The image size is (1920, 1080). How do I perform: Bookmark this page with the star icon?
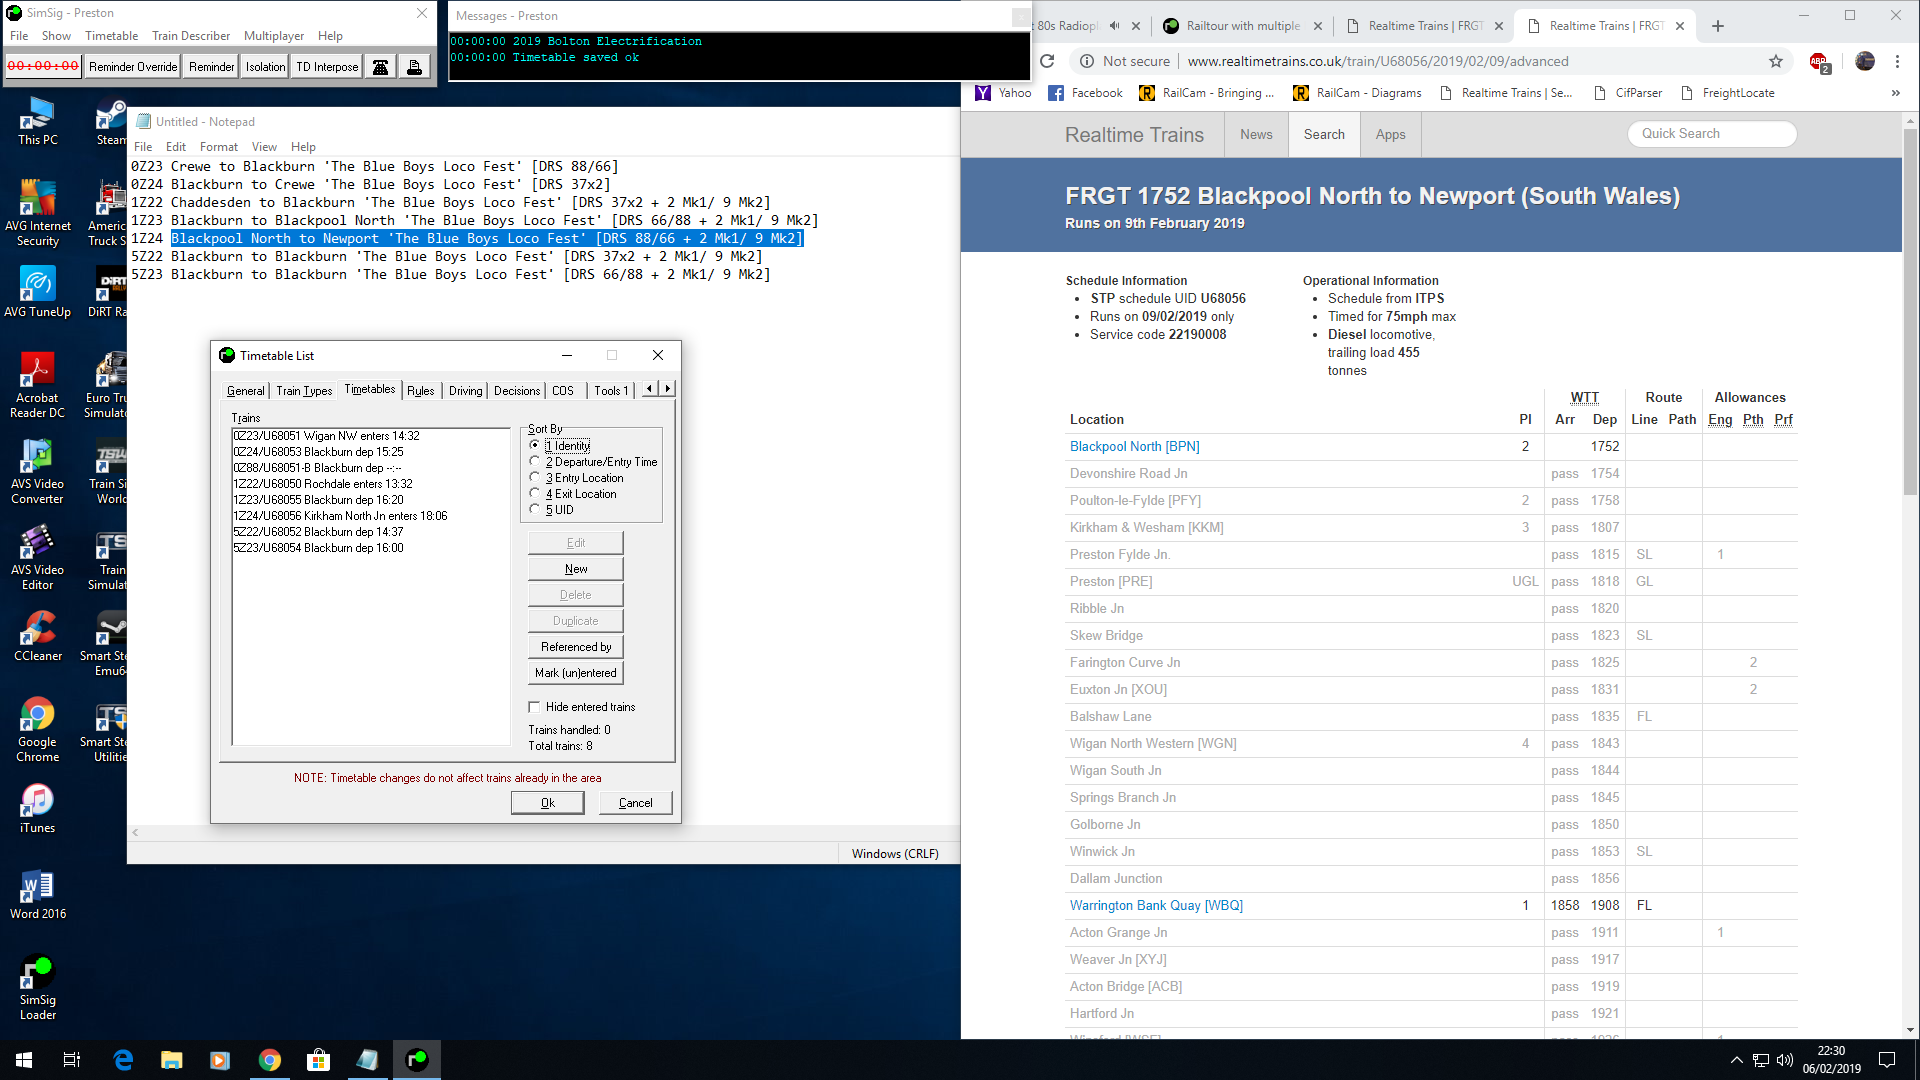pos(1776,61)
